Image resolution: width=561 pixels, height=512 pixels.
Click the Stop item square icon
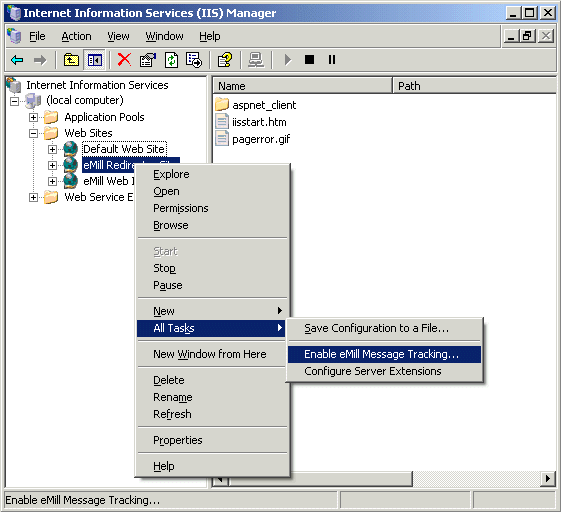click(309, 59)
